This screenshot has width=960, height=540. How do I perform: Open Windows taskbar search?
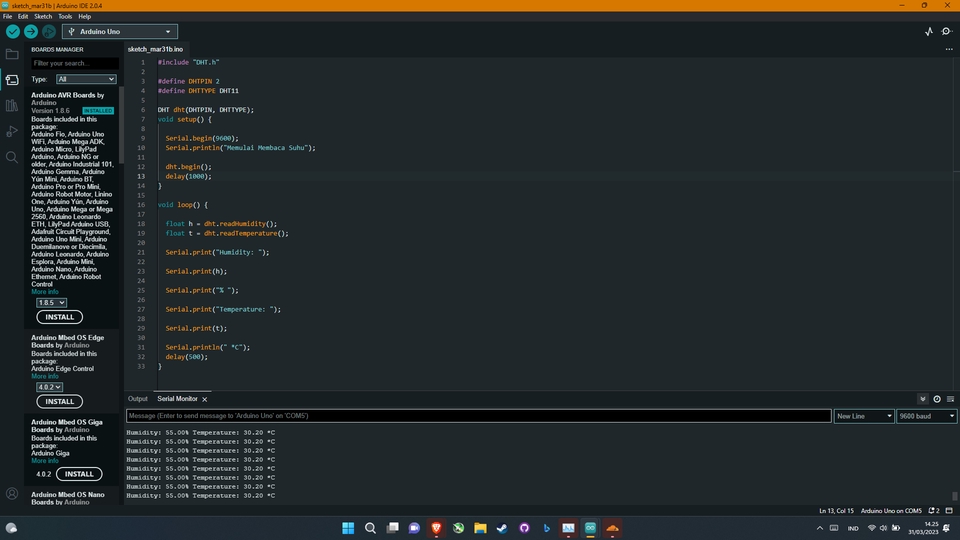point(370,528)
